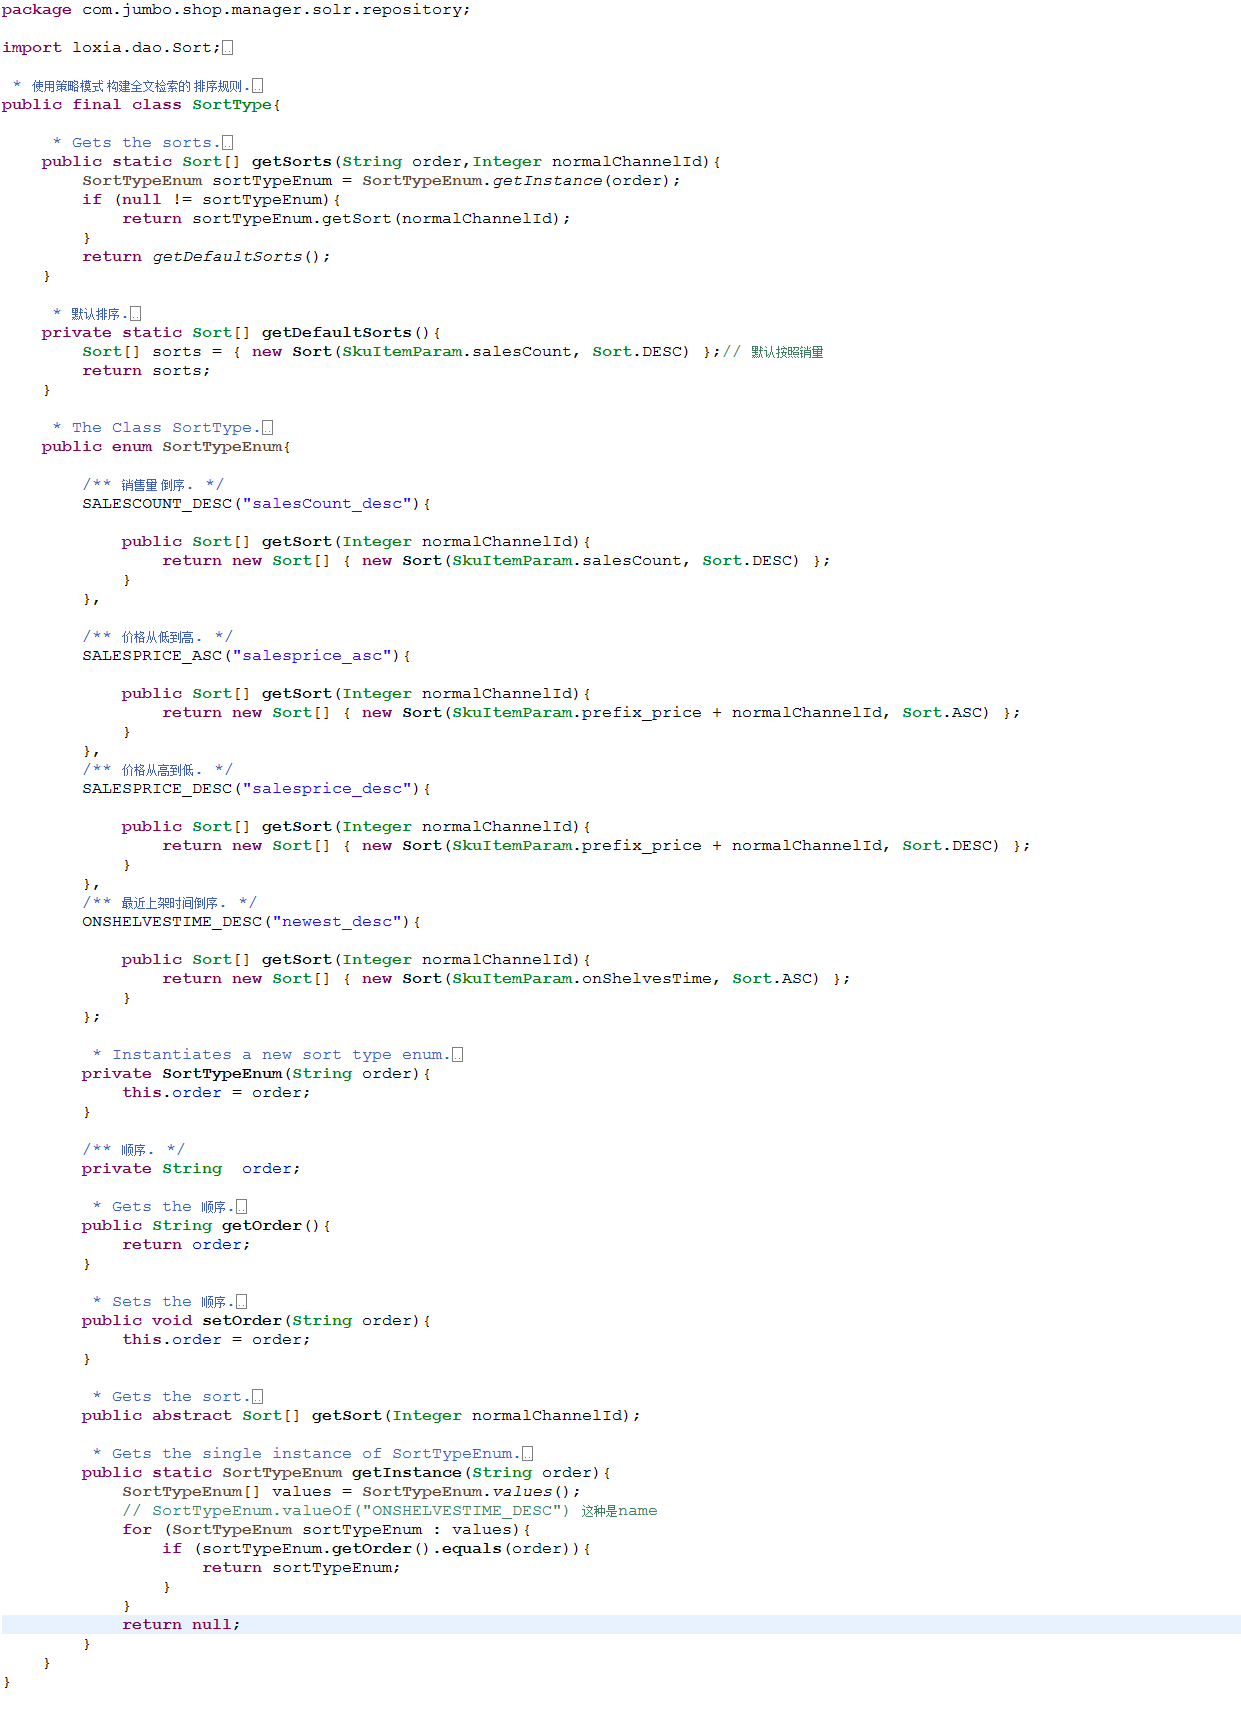This screenshot has height=1709, width=1241.
Task: Click the '价格从低到高' comment
Action: [157, 637]
